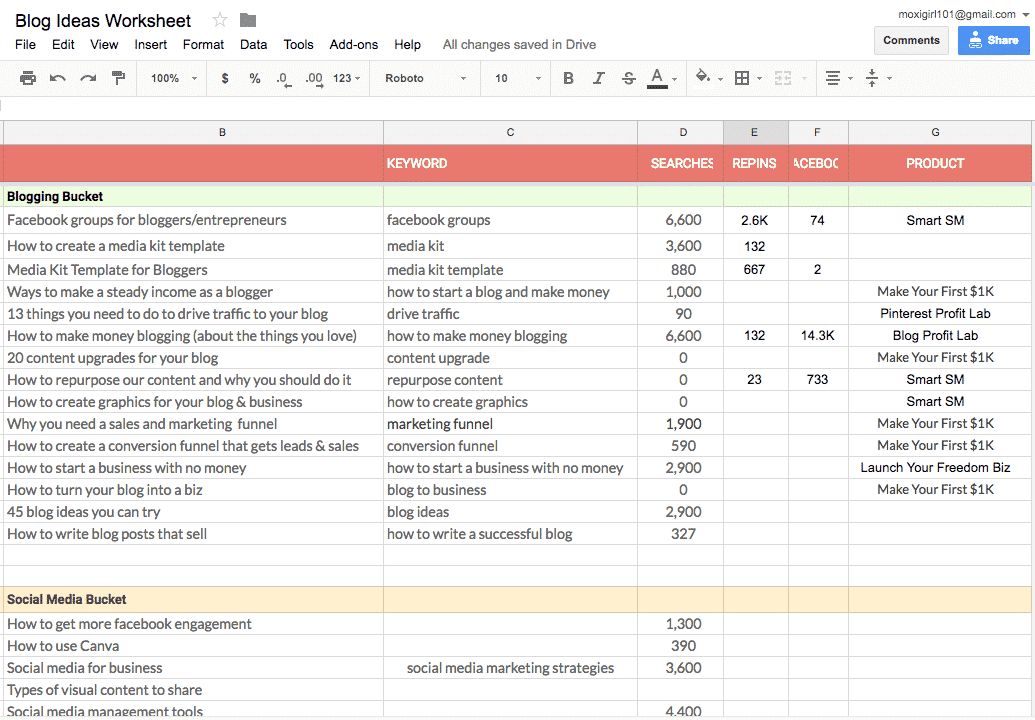Pick a cell fill color

click(709, 78)
